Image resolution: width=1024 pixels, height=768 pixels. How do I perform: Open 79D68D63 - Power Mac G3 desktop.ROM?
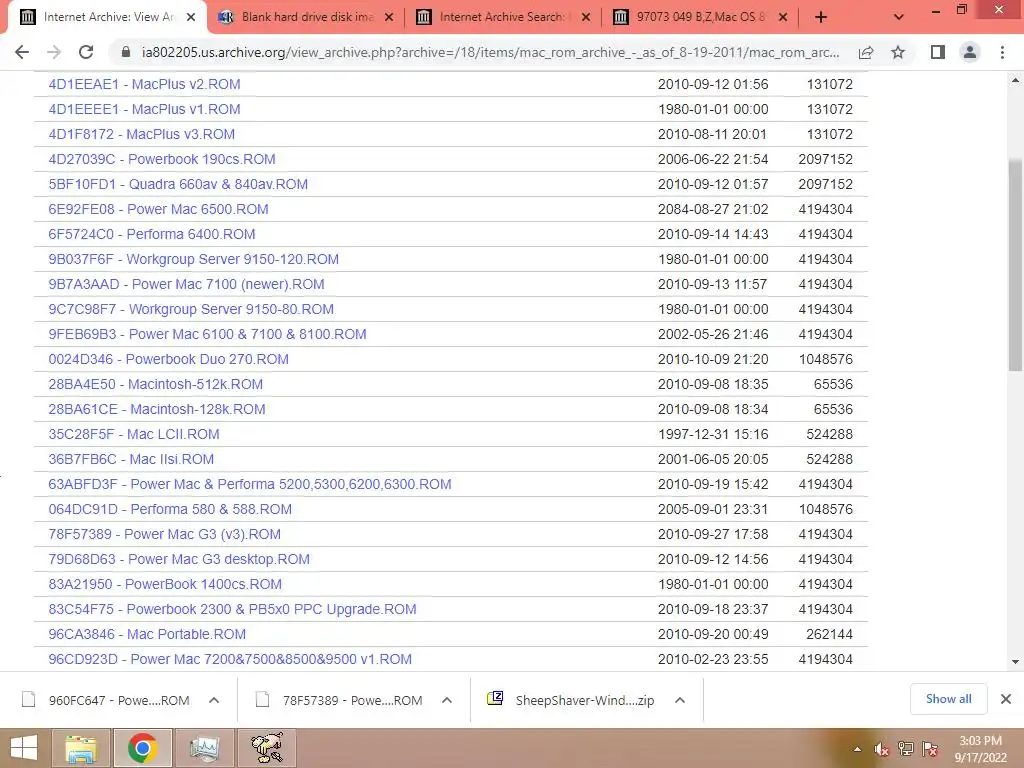pyautogui.click(x=179, y=560)
